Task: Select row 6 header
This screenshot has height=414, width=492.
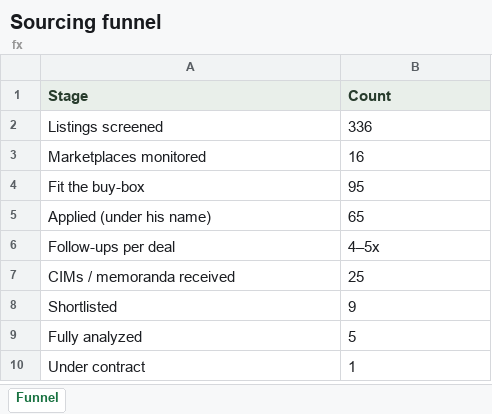Action: point(20,246)
